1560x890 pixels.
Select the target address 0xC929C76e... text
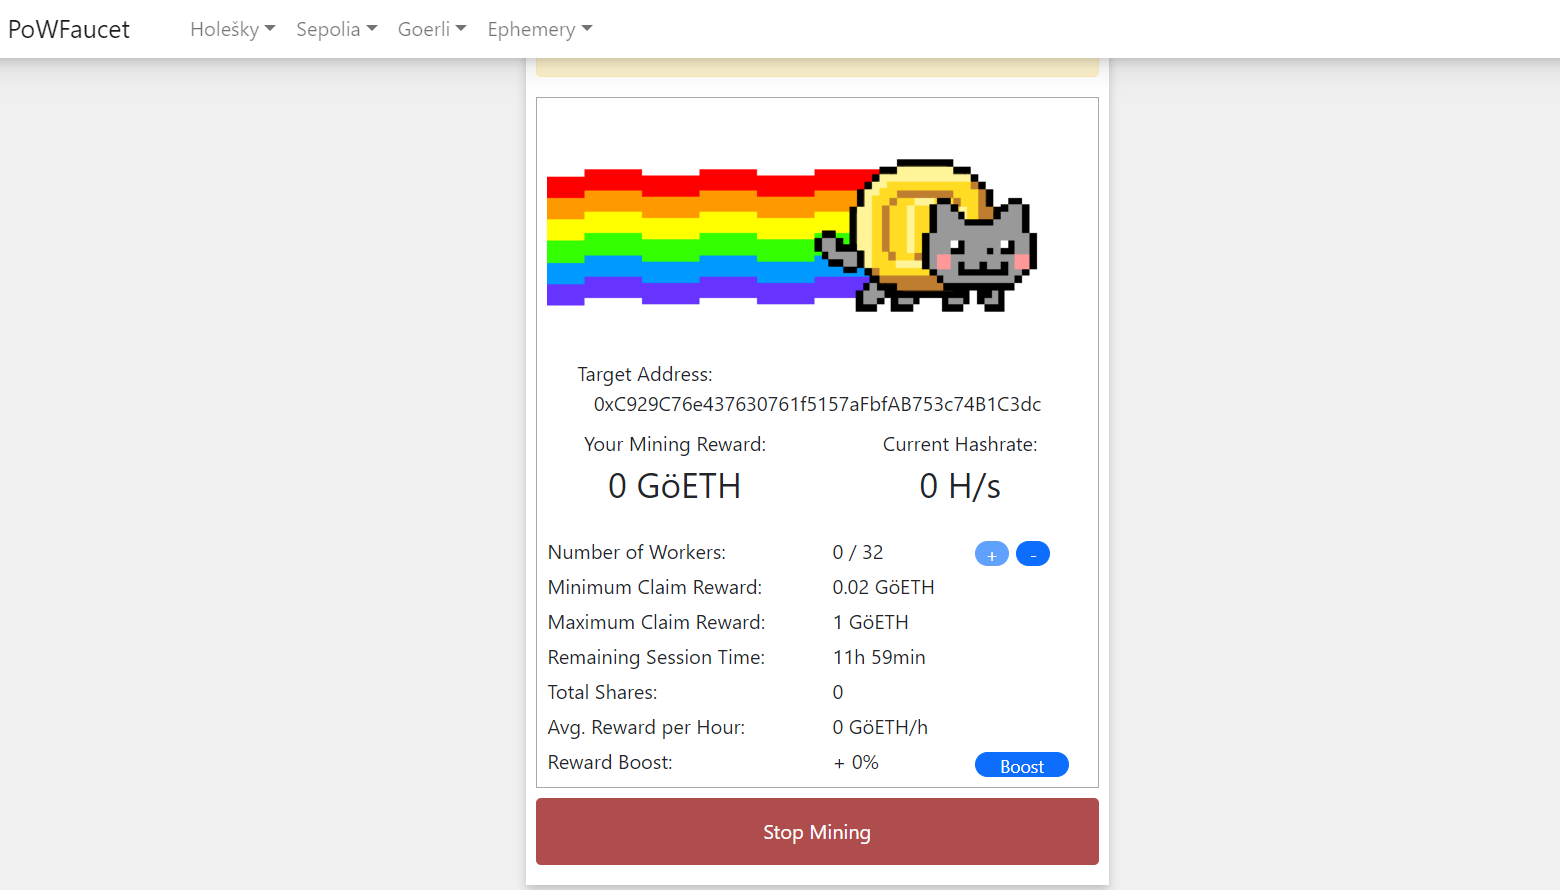[817, 404]
